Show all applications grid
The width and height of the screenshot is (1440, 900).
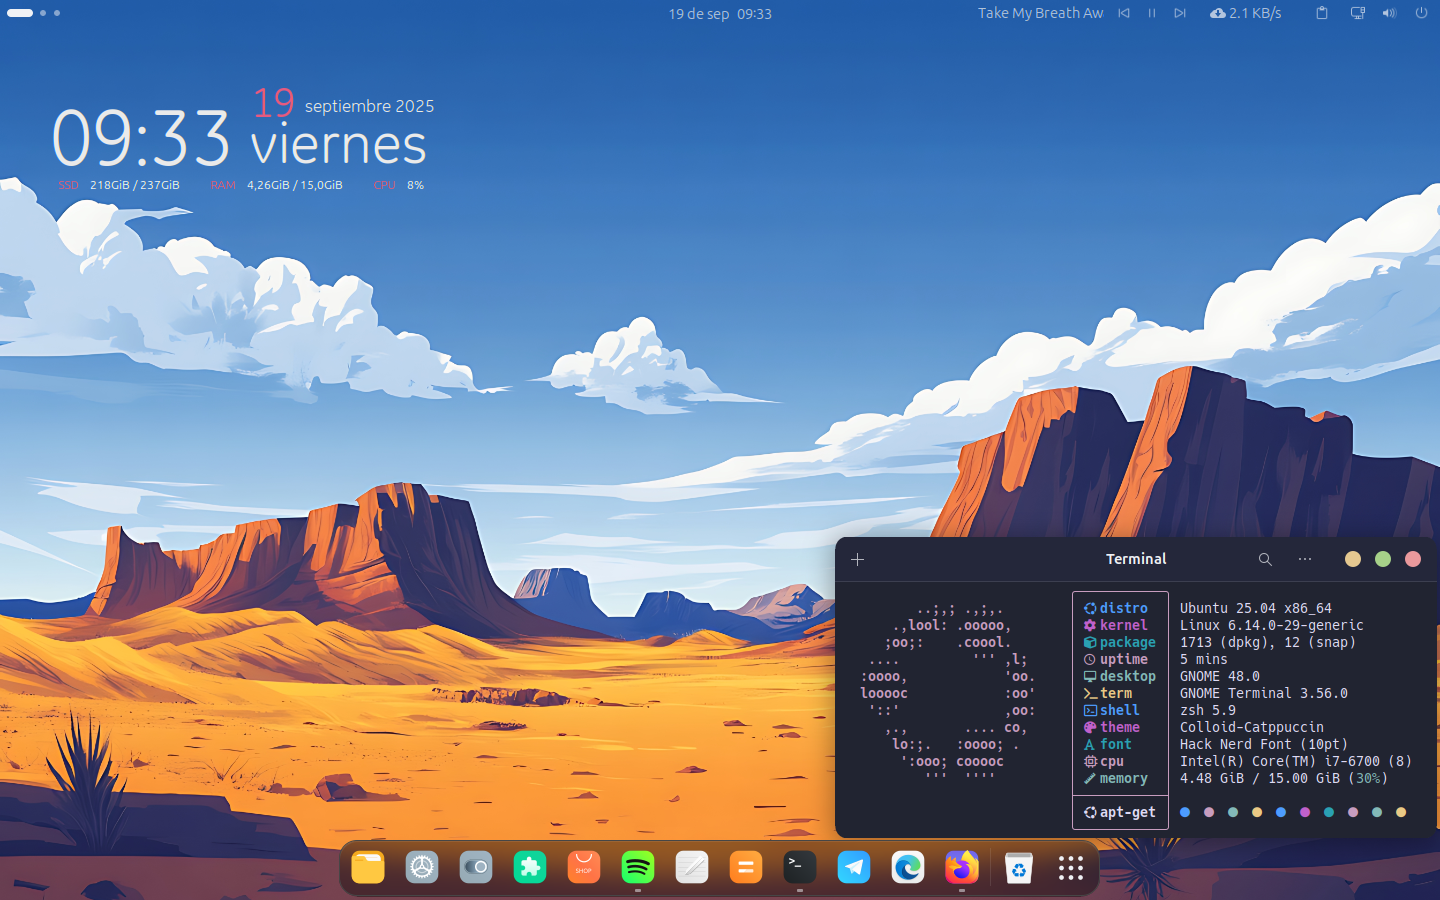[1071, 867]
